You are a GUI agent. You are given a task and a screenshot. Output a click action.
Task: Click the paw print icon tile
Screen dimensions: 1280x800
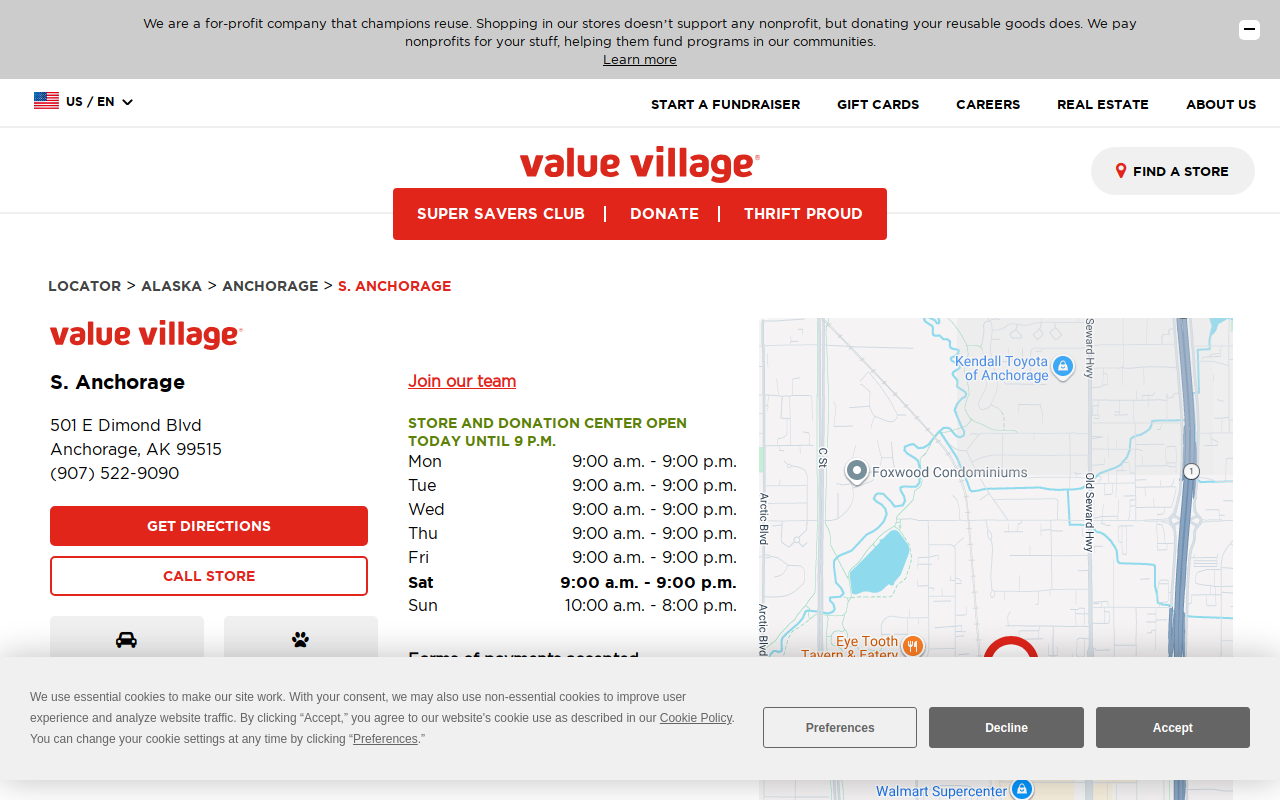(301, 638)
